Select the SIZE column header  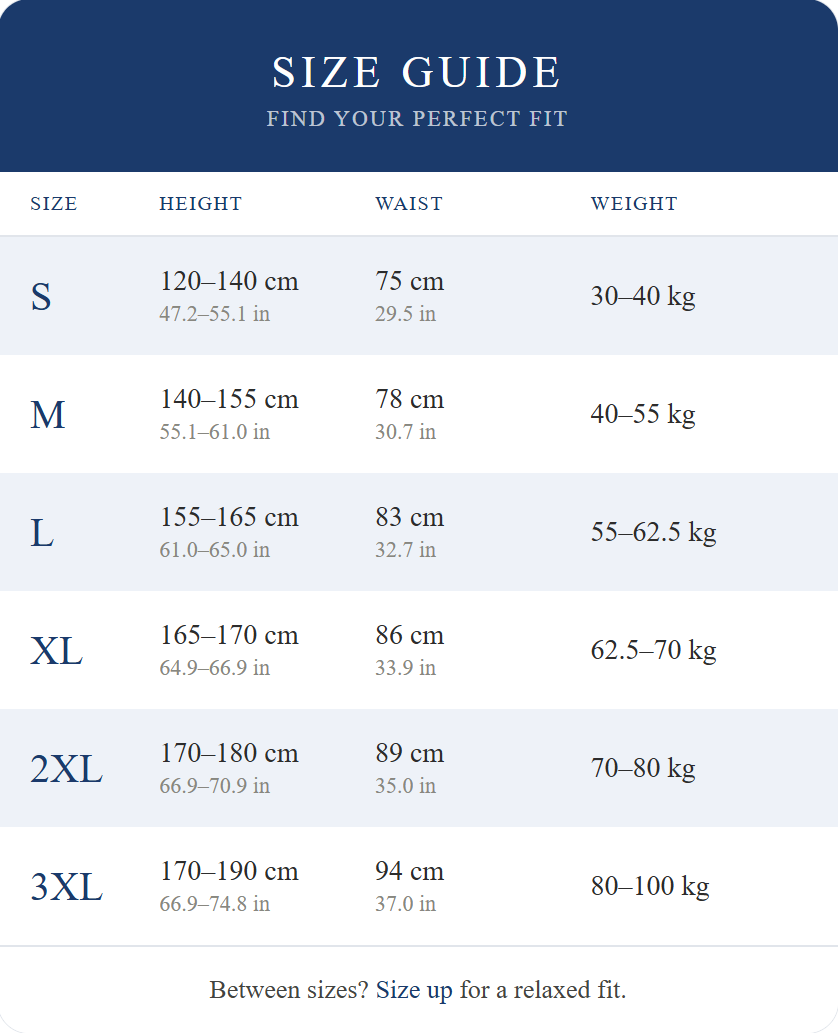point(54,204)
